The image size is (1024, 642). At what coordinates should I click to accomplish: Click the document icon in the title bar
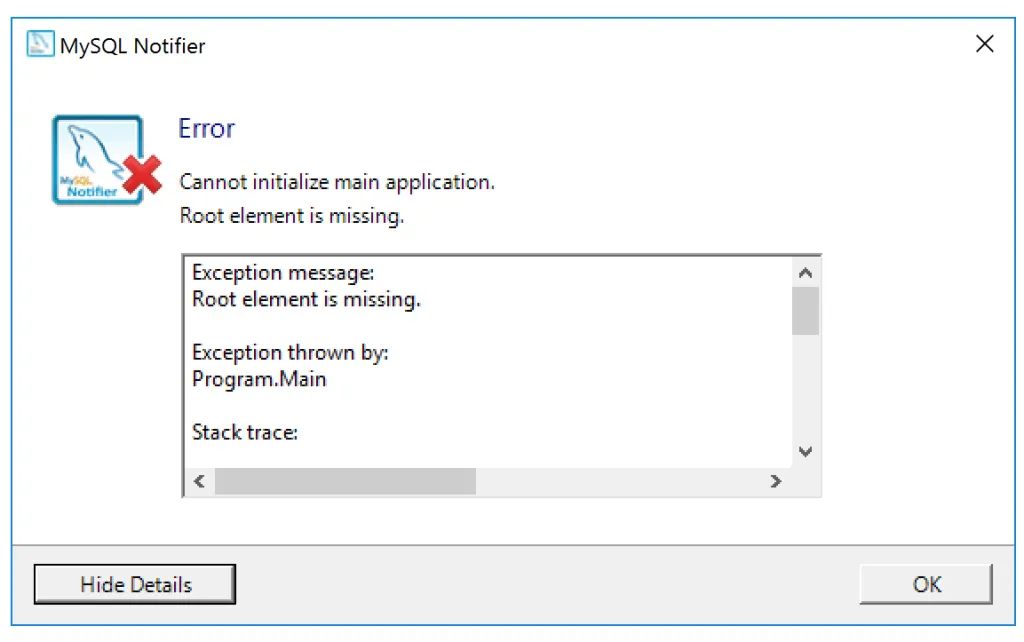point(40,45)
